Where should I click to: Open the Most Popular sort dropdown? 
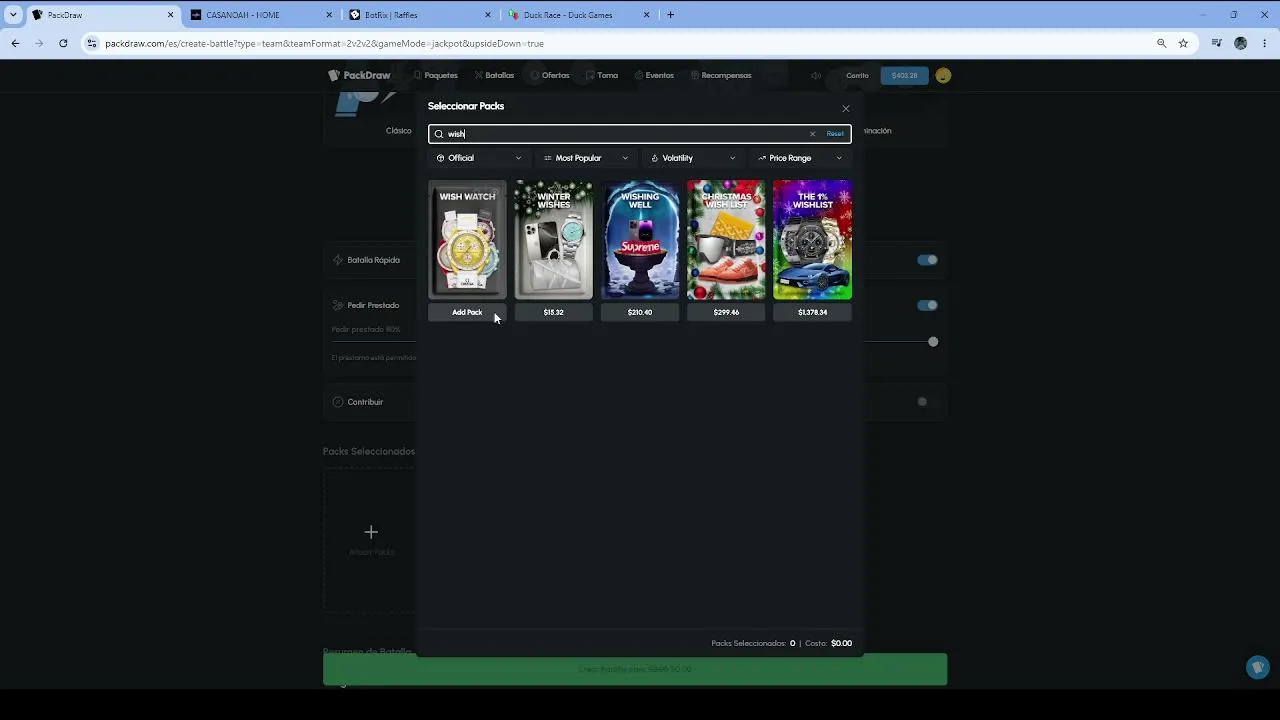pos(586,158)
